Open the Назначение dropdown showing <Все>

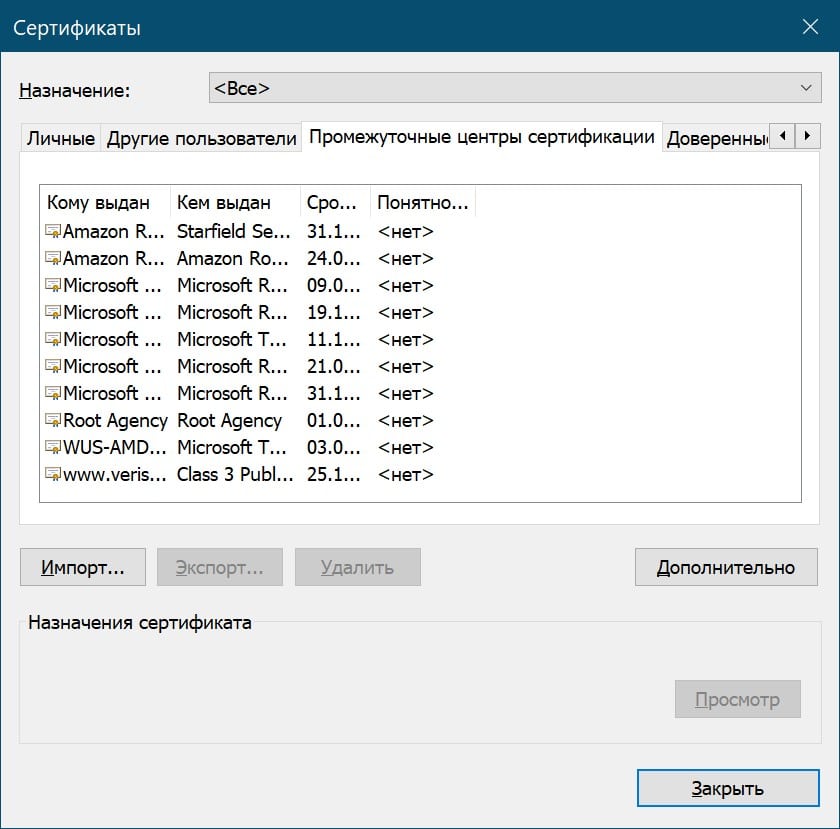tap(515, 88)
